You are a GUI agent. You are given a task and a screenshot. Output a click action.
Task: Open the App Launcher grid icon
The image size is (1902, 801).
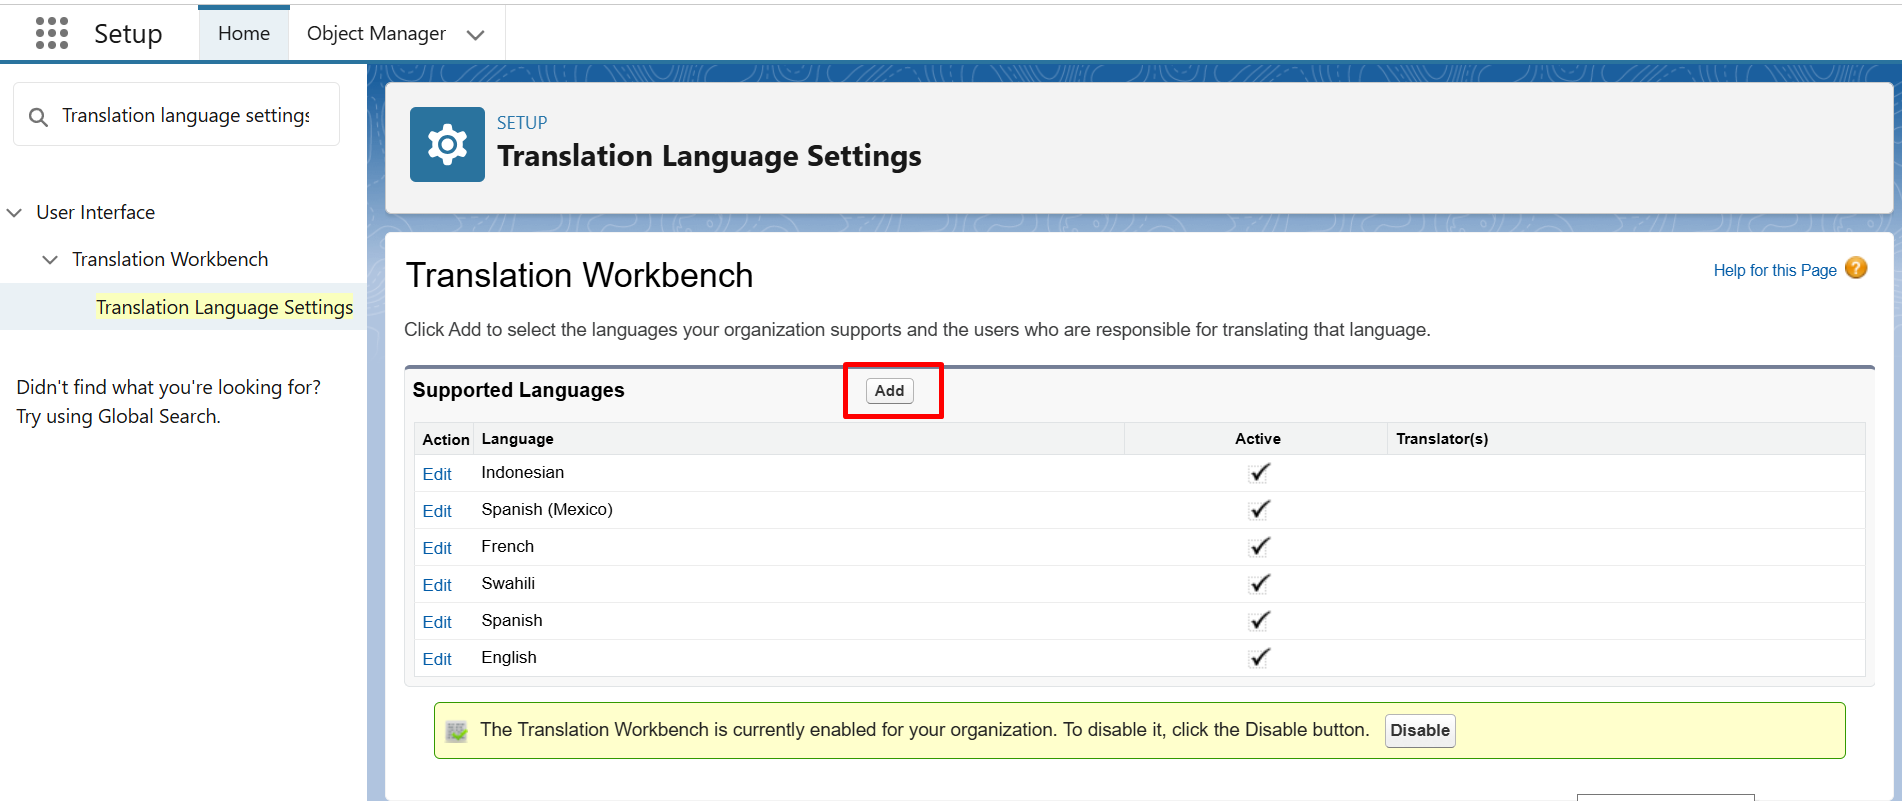click(x=52, y=33)
